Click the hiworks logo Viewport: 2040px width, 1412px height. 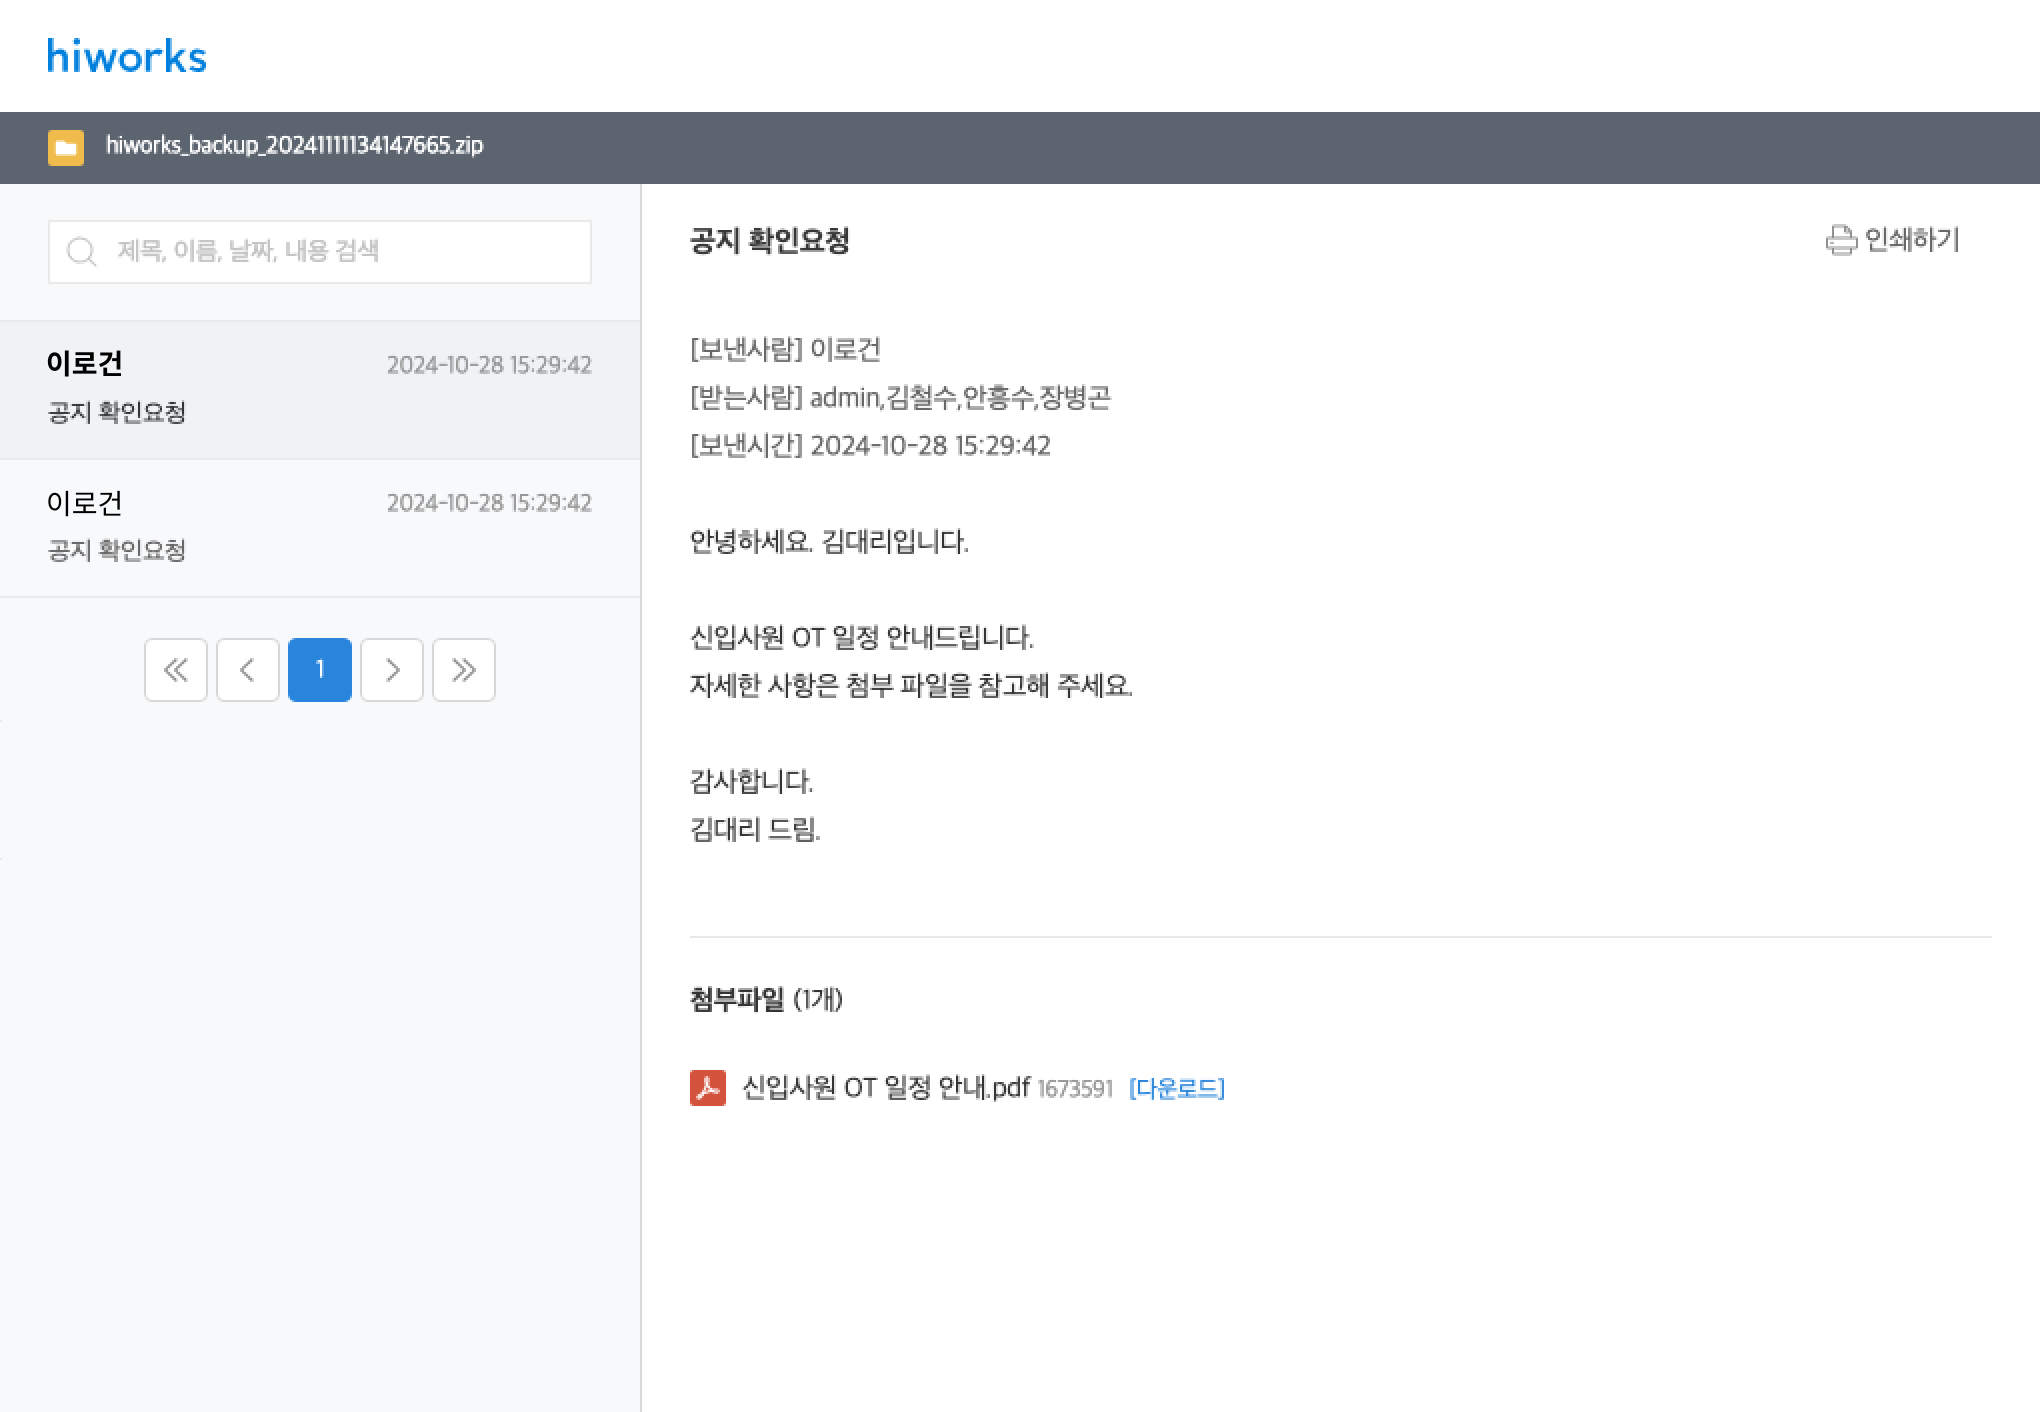pos(127,56)
